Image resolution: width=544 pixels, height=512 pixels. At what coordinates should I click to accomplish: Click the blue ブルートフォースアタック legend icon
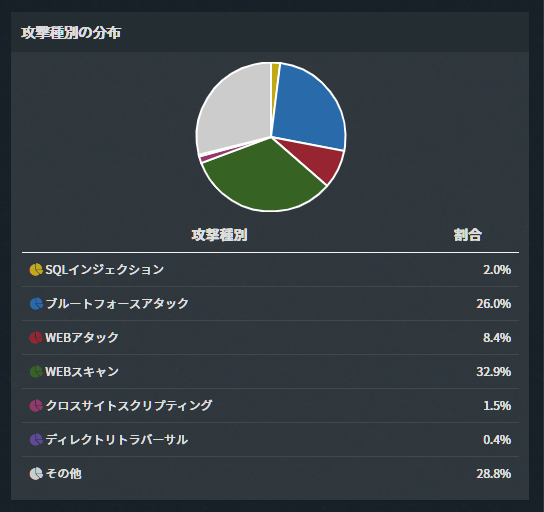pyautogui.click(x=36, y=304)
